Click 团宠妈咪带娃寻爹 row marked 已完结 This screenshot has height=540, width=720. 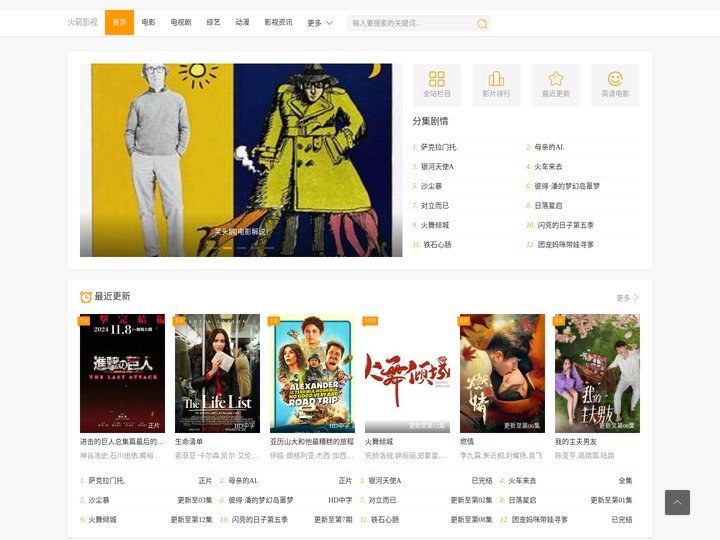(566, 520)
